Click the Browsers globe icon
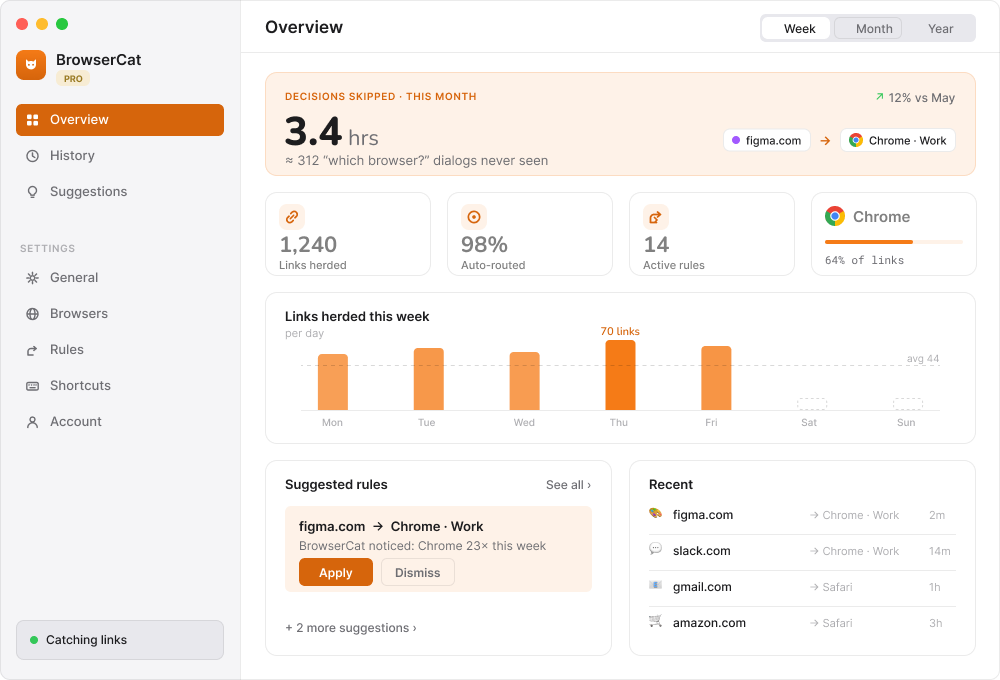Screen dimensions: 1000x680 point(33,314)
